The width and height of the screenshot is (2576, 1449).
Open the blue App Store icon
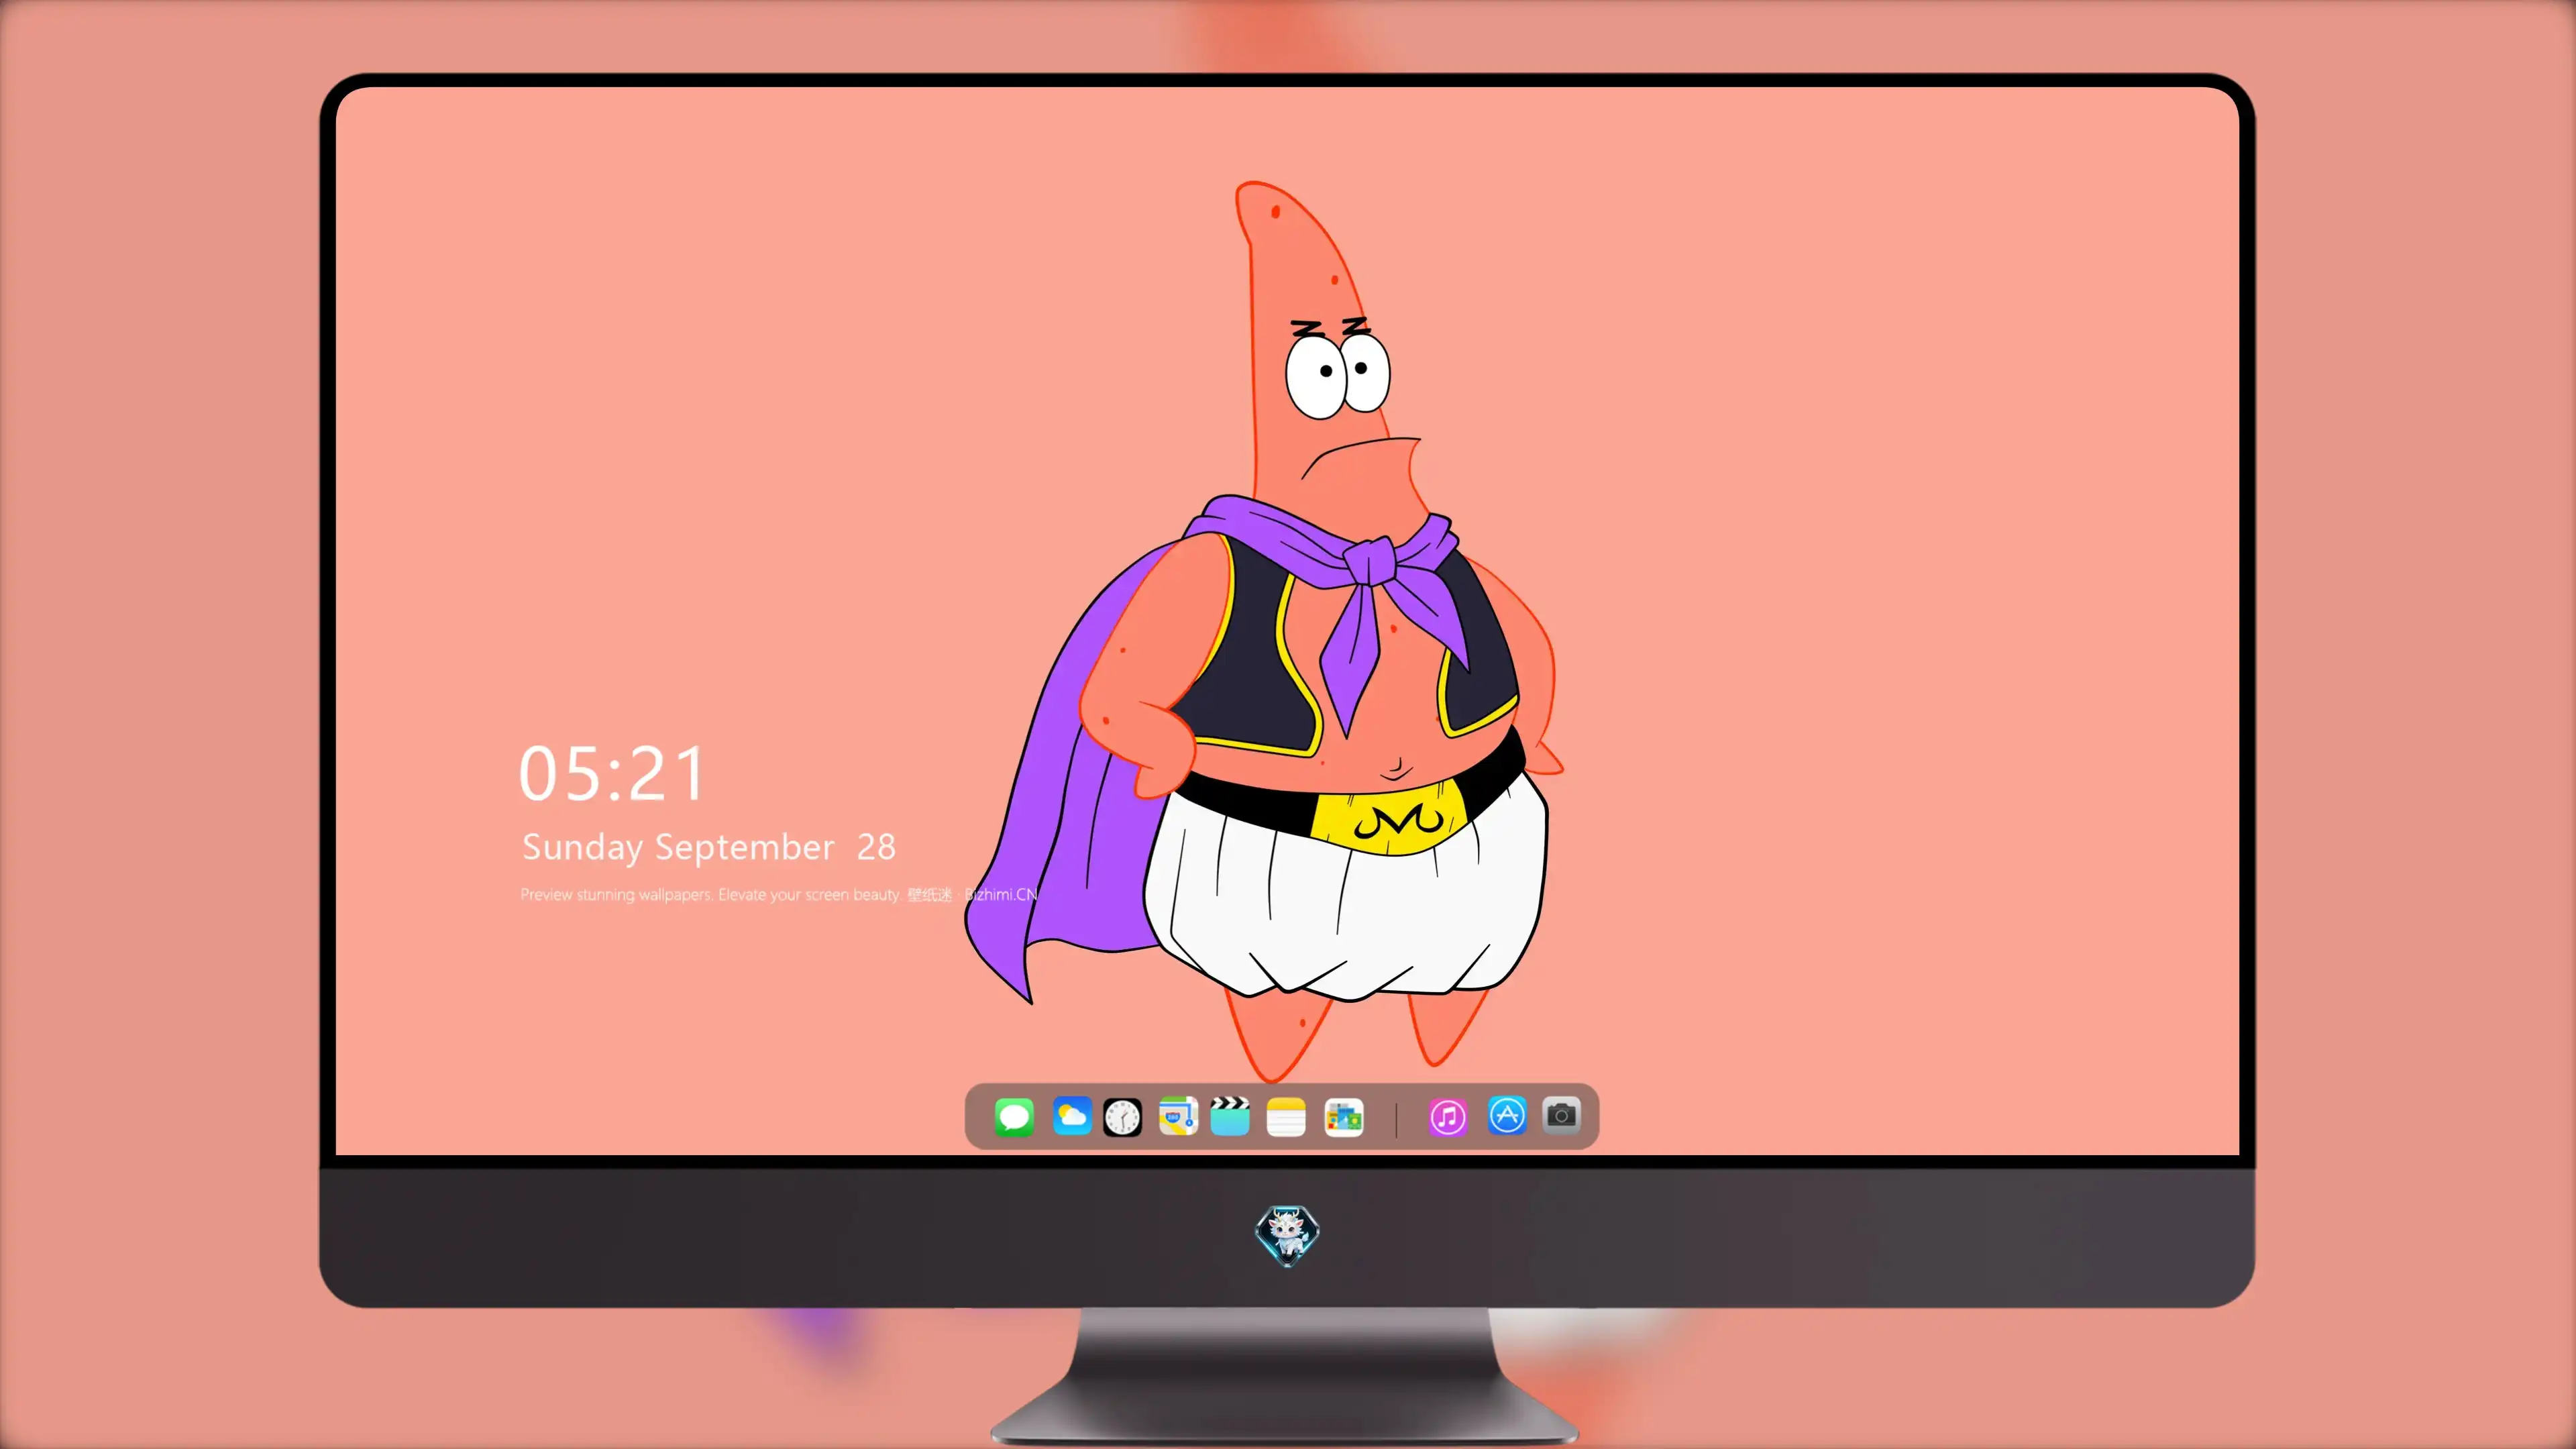coord(1507,1116)
